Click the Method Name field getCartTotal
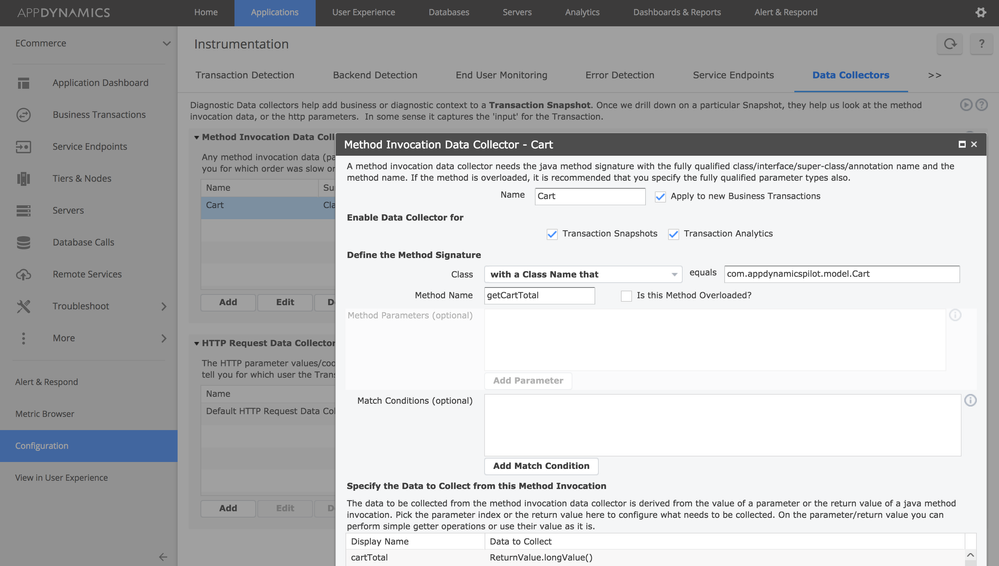The width and height of the screenshot is (999, 566). pos(539,296)
